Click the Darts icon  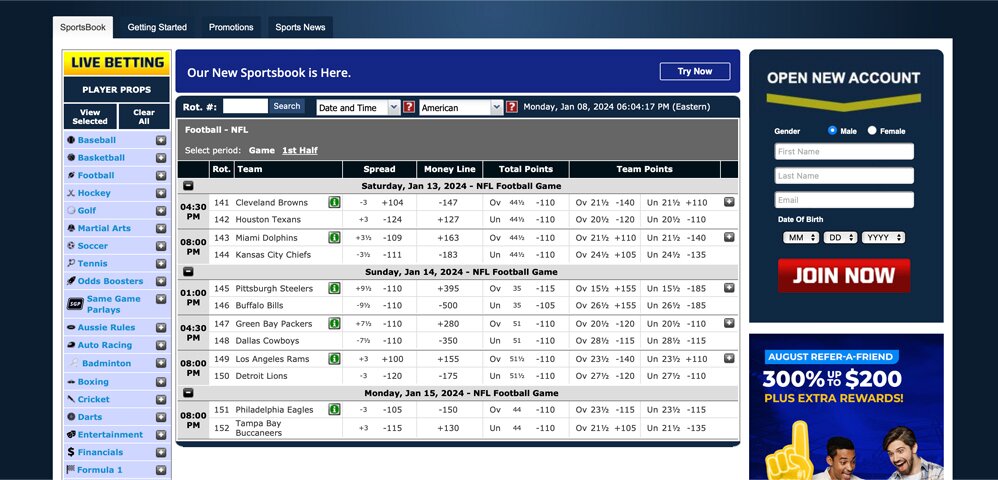(71, 417)
